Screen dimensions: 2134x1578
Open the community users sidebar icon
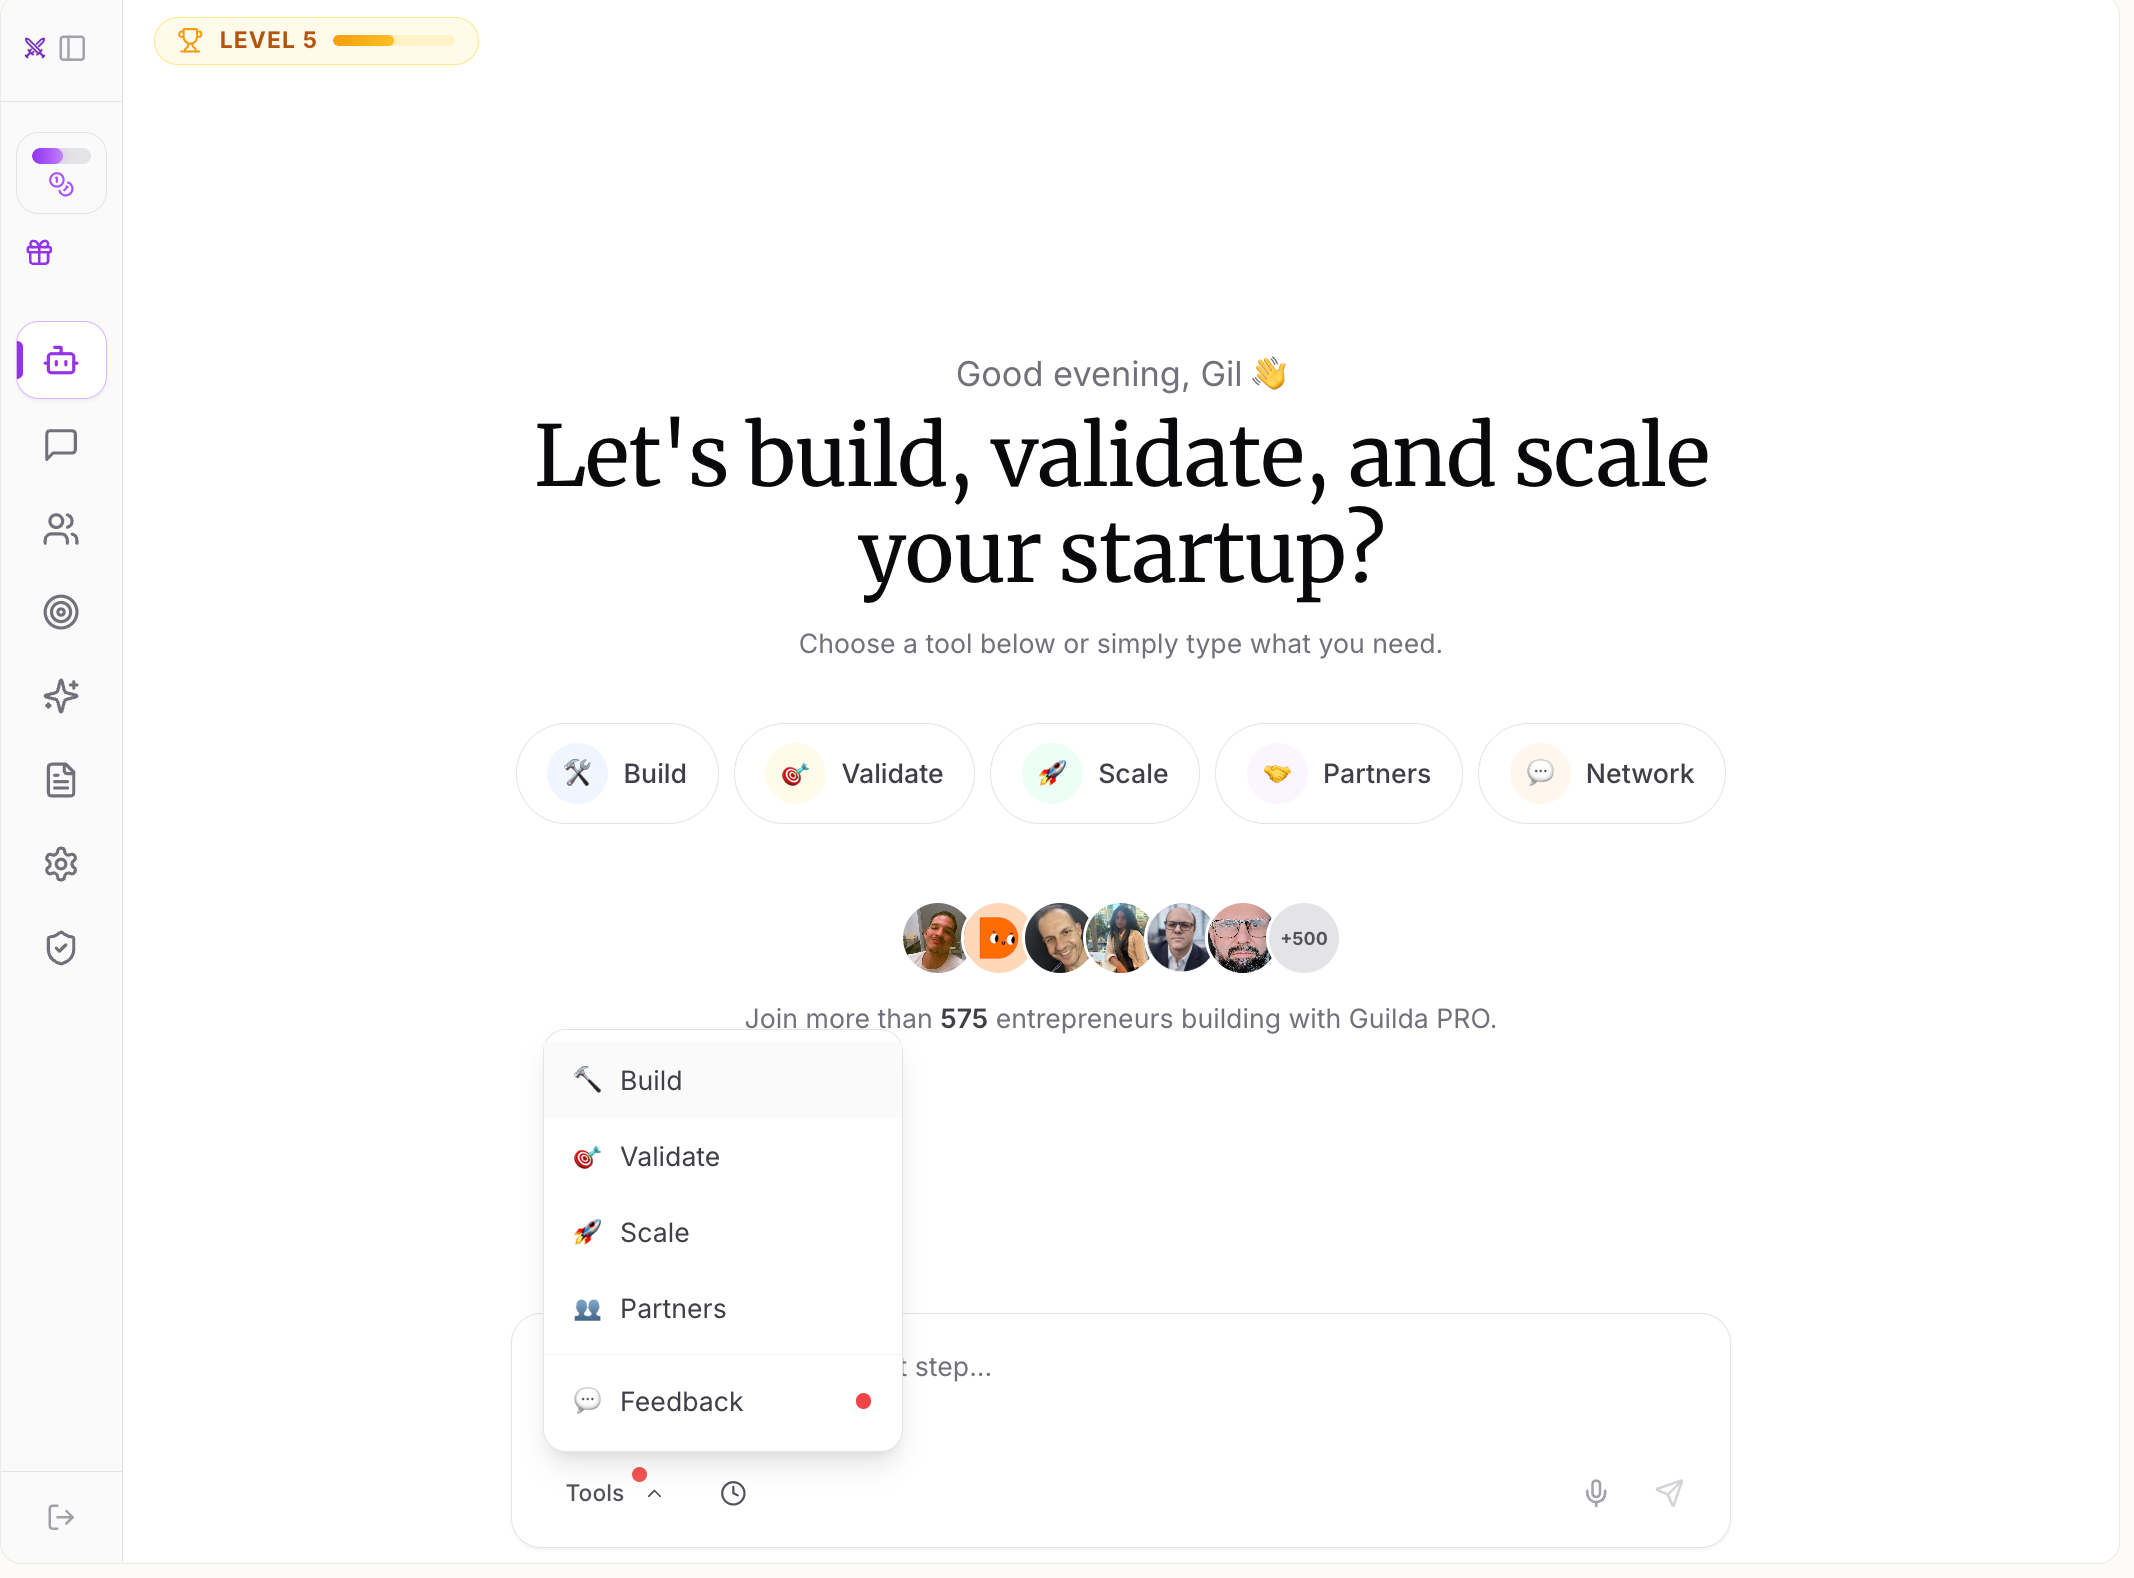pos(61,529)
